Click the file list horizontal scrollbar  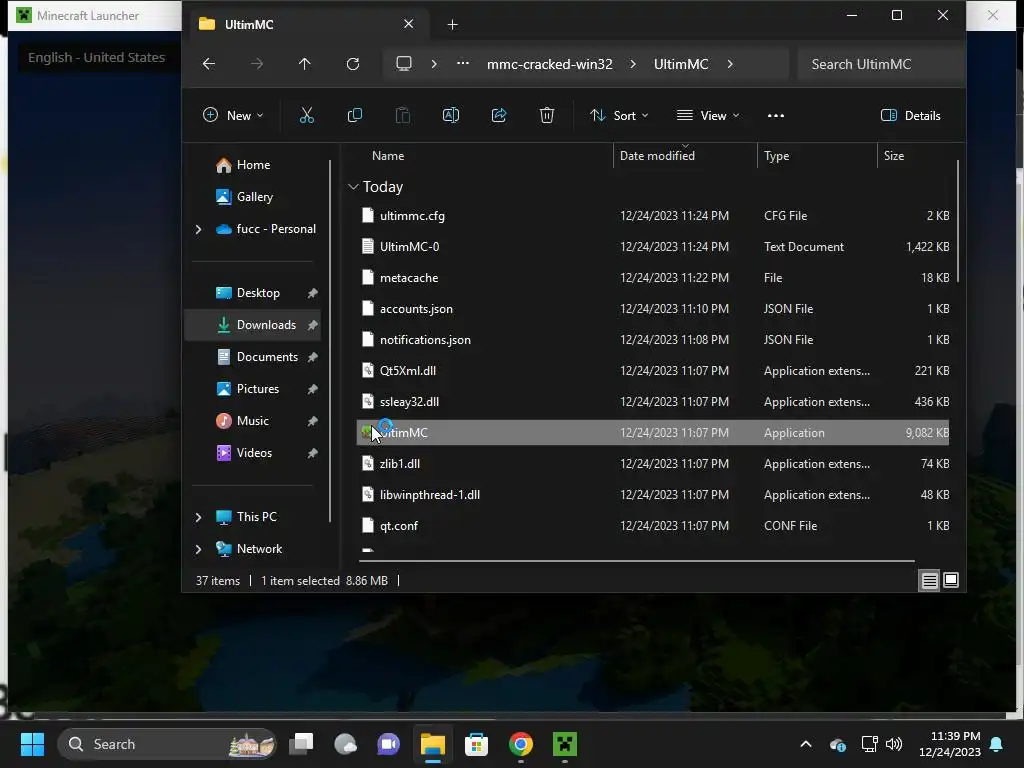click(x=637, y=560)
